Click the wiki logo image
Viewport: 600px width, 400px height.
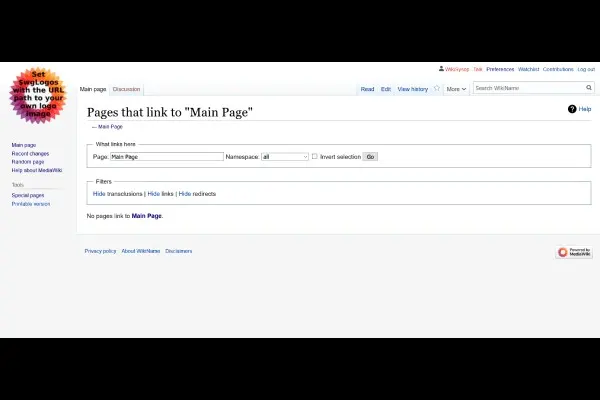coord(38,96)
